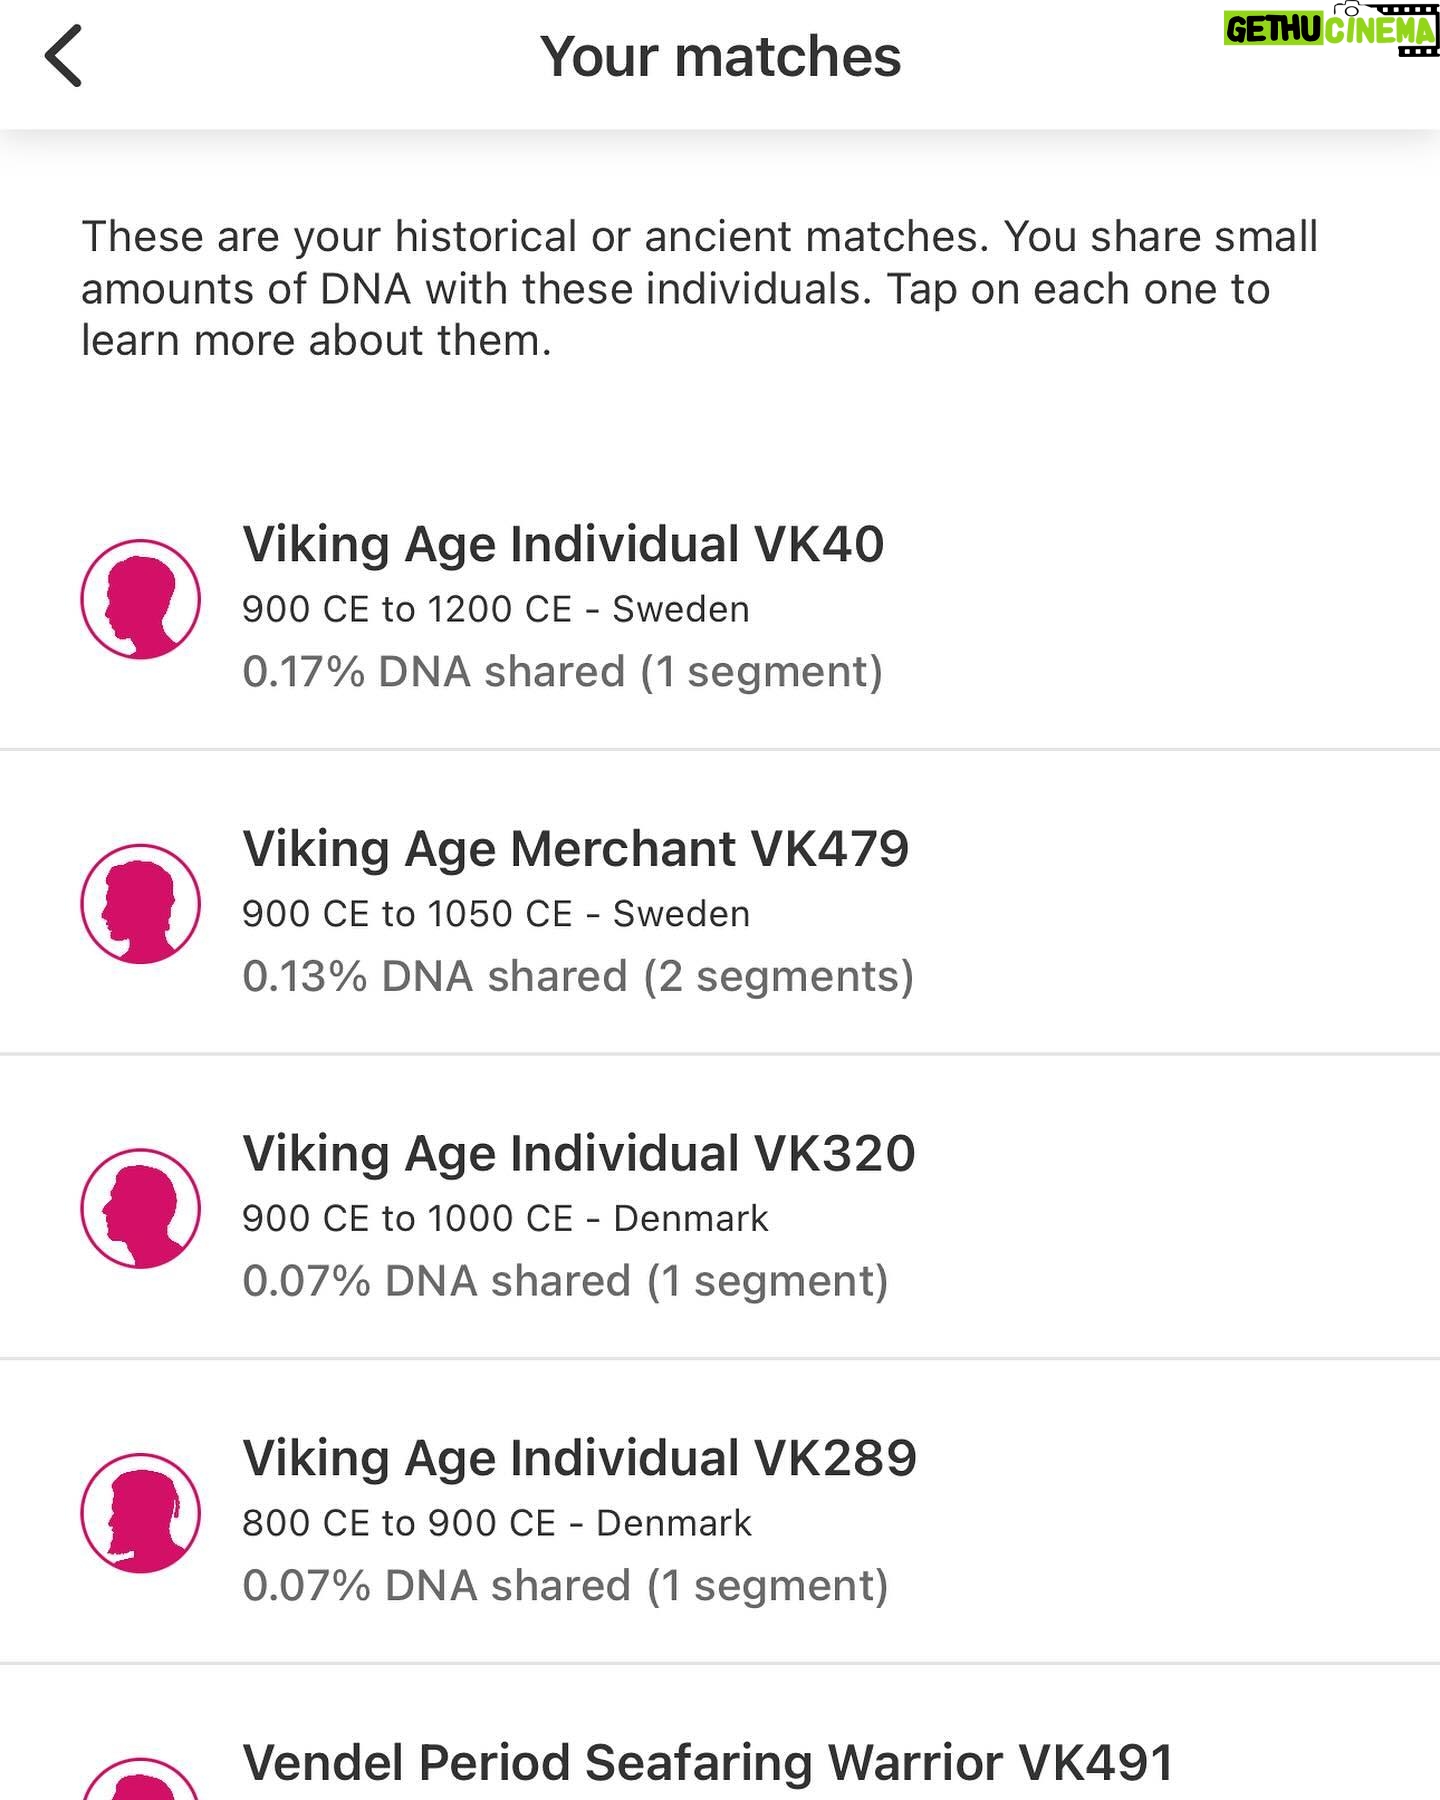Screen dimensions: 1440x1800
Task: Tap the historical matches description paragraph
Action: click(699, 288)
